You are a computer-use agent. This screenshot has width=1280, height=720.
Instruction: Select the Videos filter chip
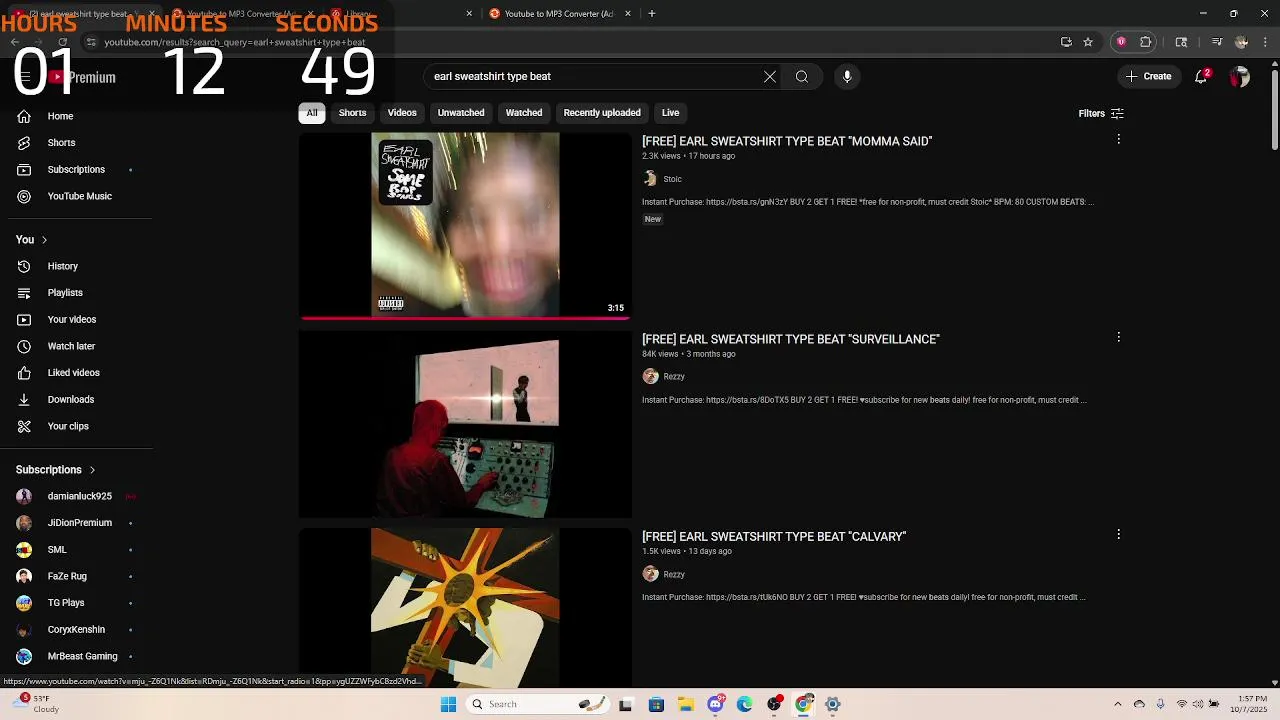pyautogui.click(x=402, y=113)
